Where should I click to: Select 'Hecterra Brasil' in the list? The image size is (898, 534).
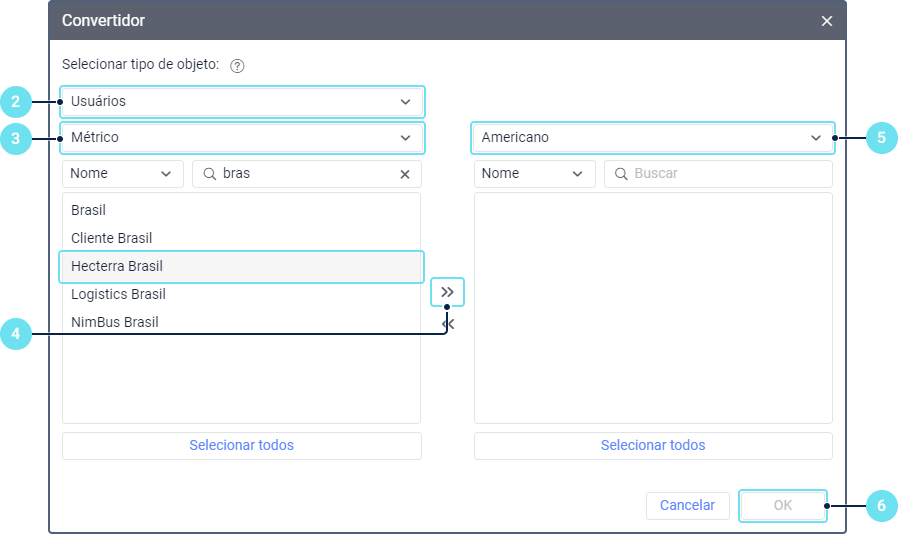[x=241, y=266]
